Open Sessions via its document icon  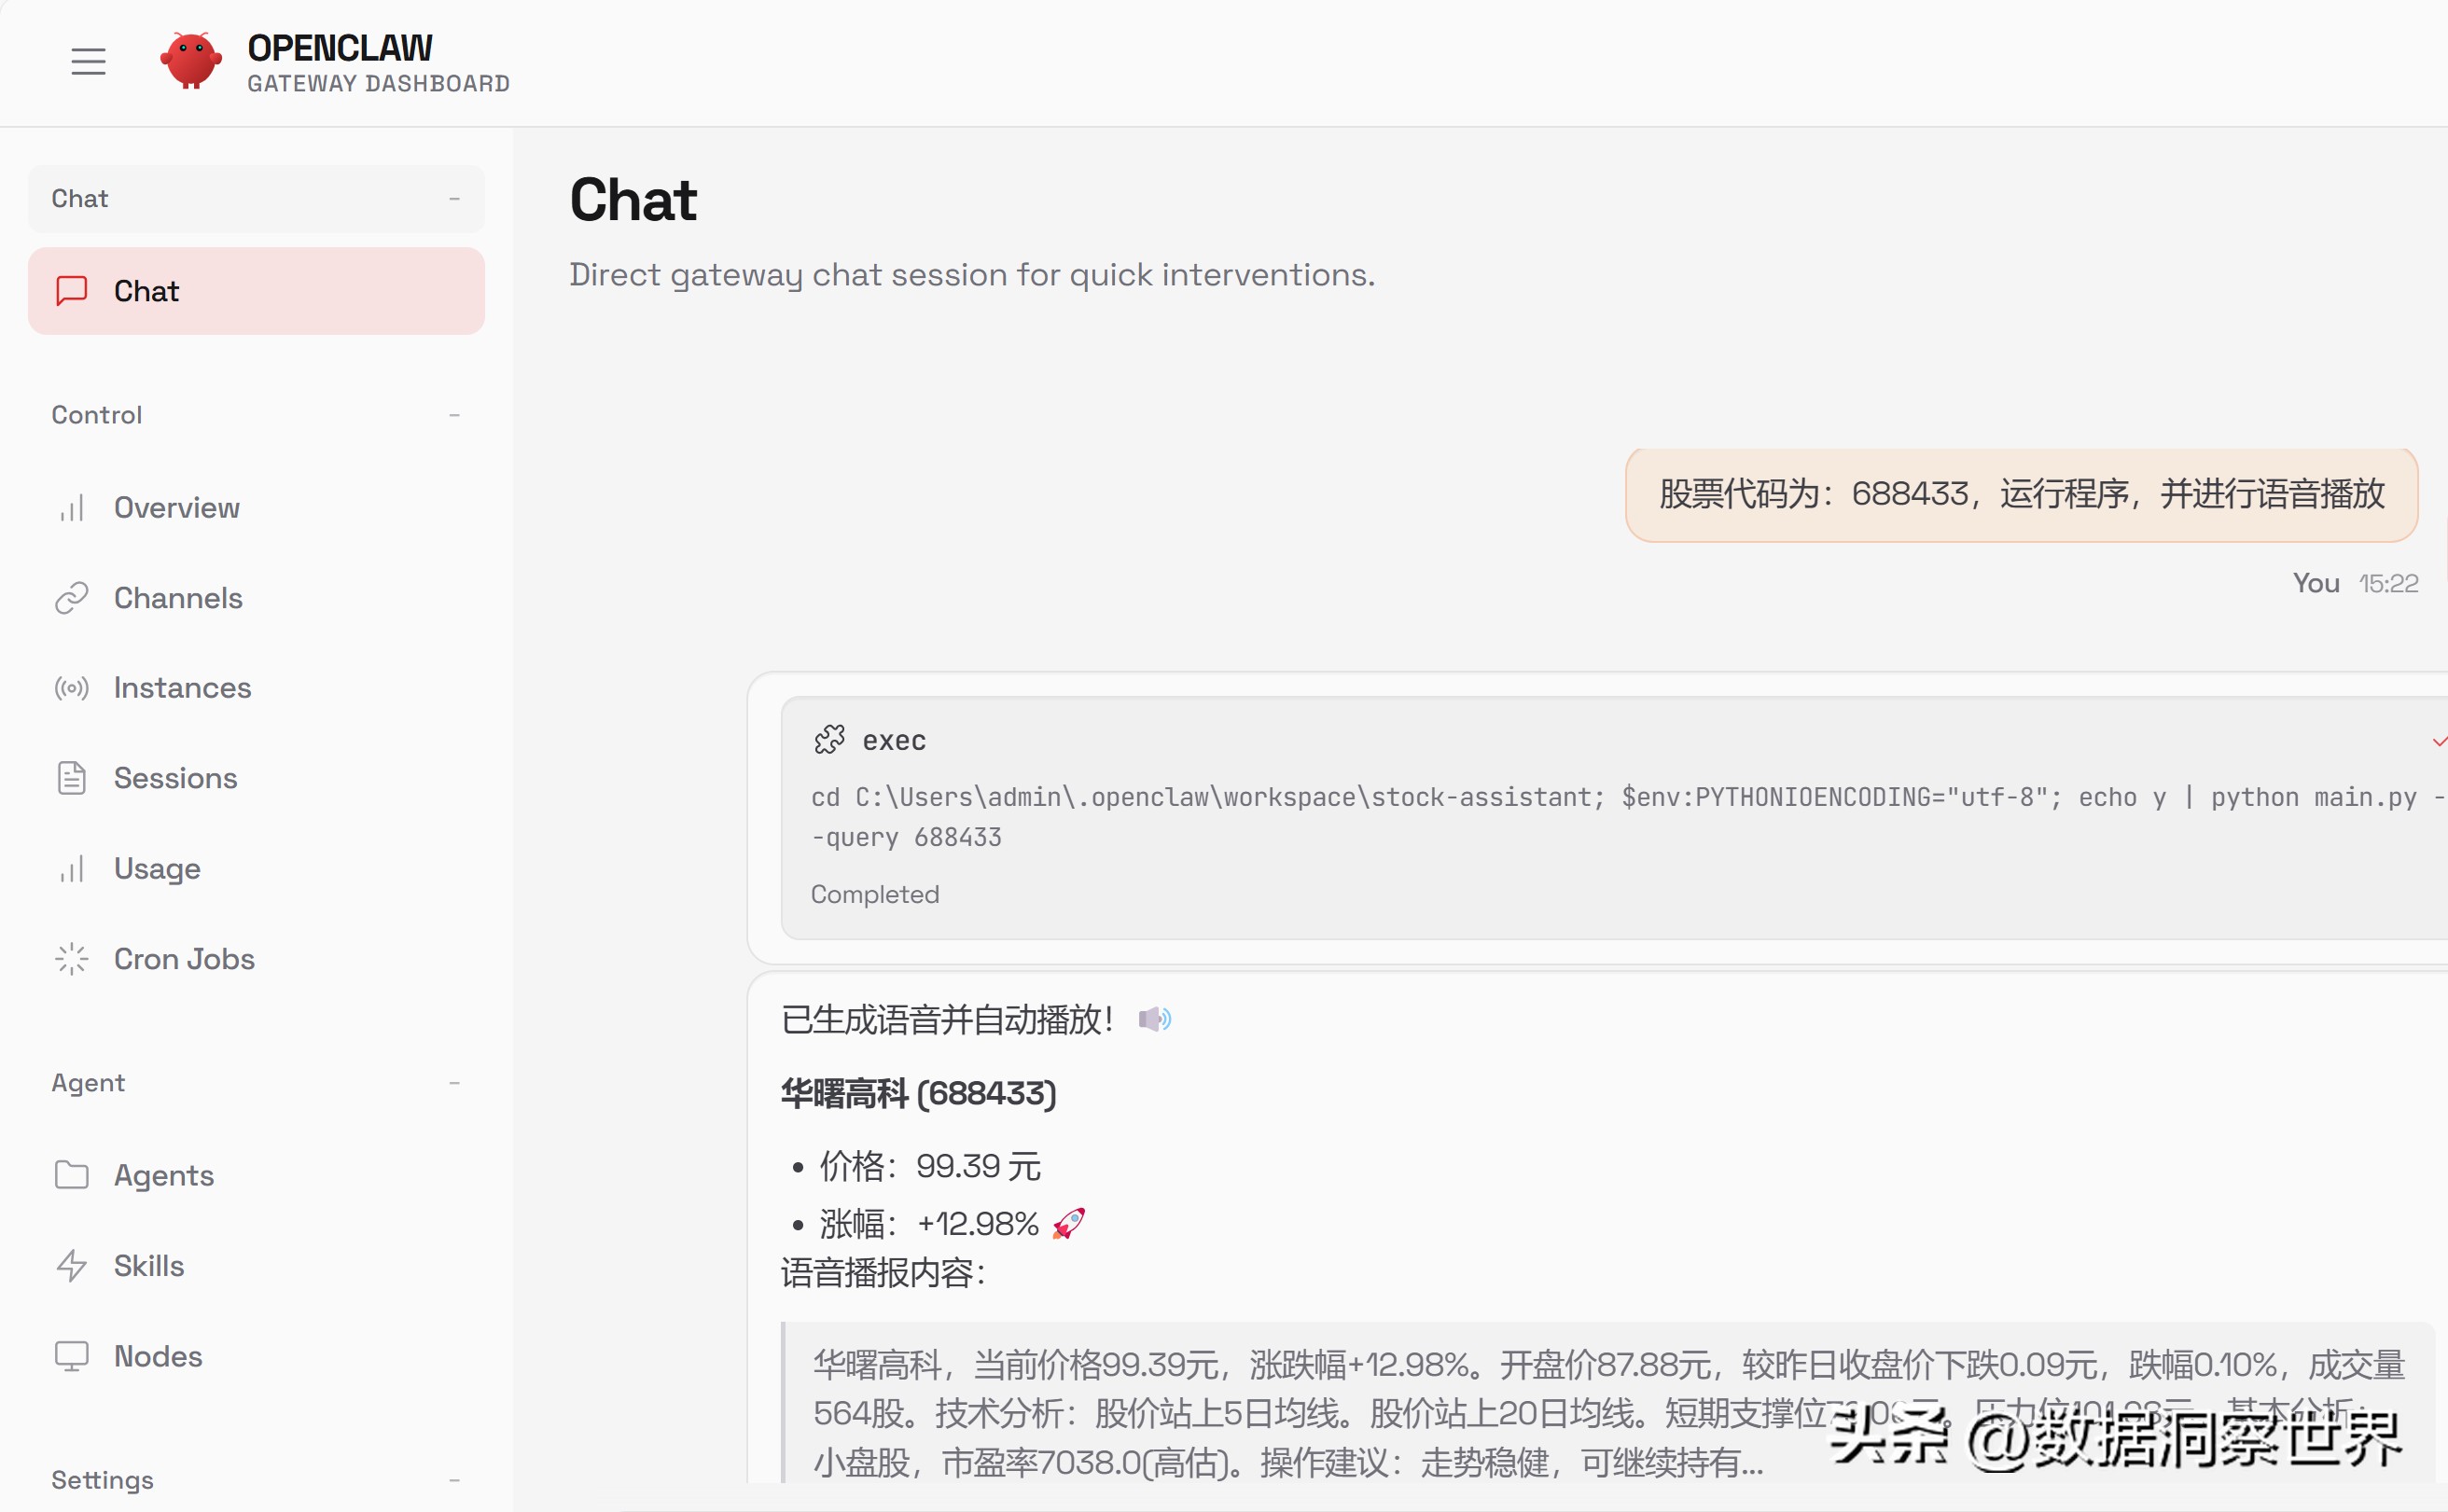pyautogui.click(x=71, y=778)
